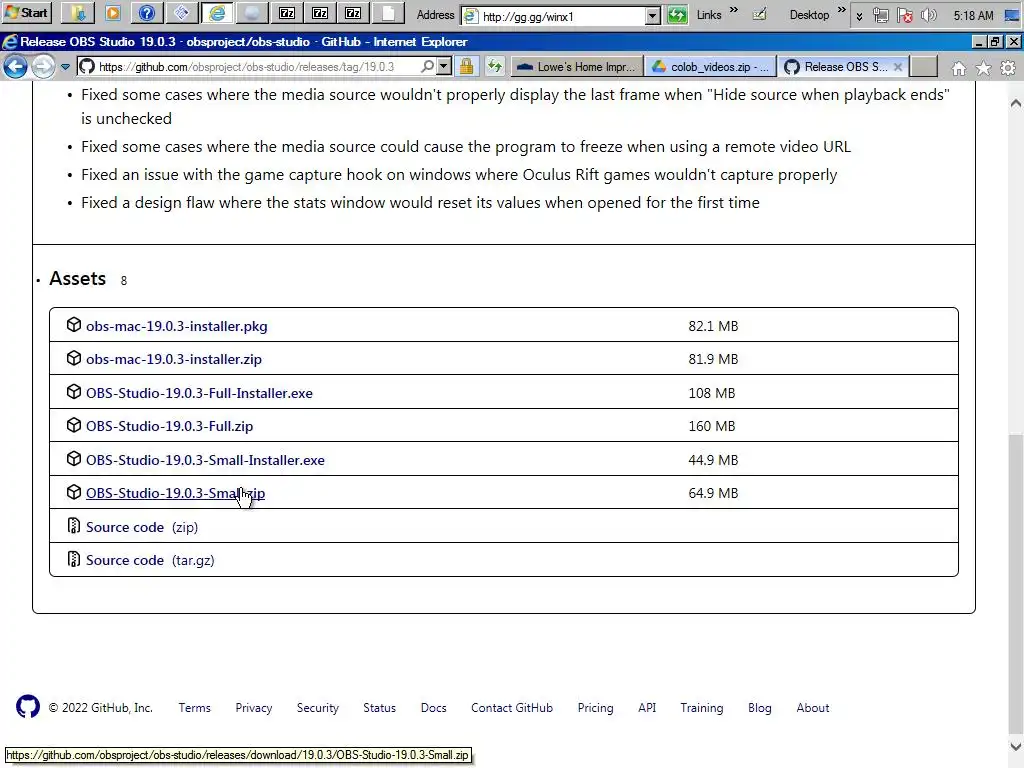The width and height of the screenshot is (1024, 768).
Task: Open the recent pages dropdown arrow
Action: click(x=65, y=67)
